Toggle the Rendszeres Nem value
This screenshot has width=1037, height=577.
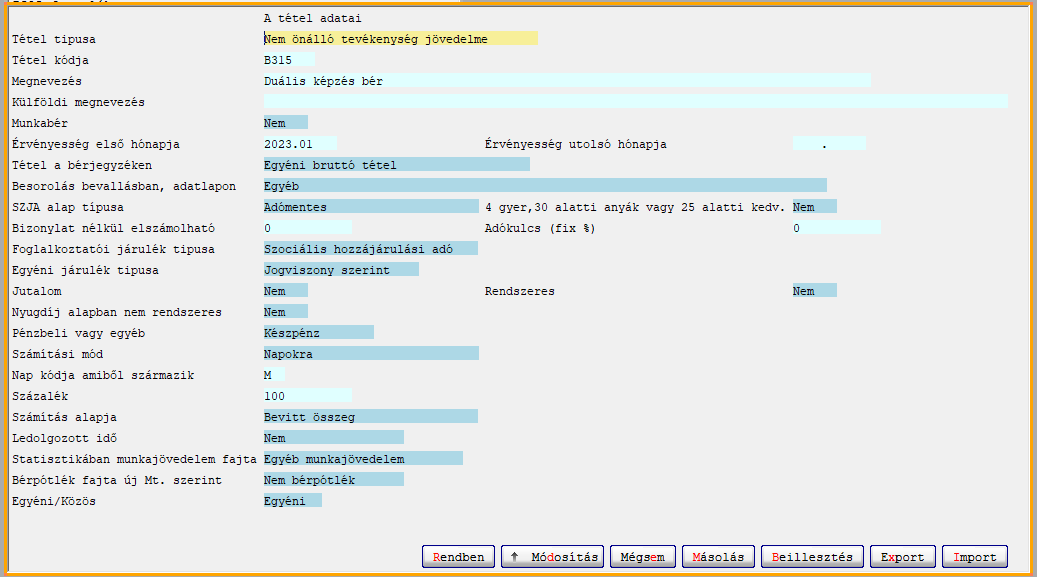pyautogui.click(x=814, y=291)
